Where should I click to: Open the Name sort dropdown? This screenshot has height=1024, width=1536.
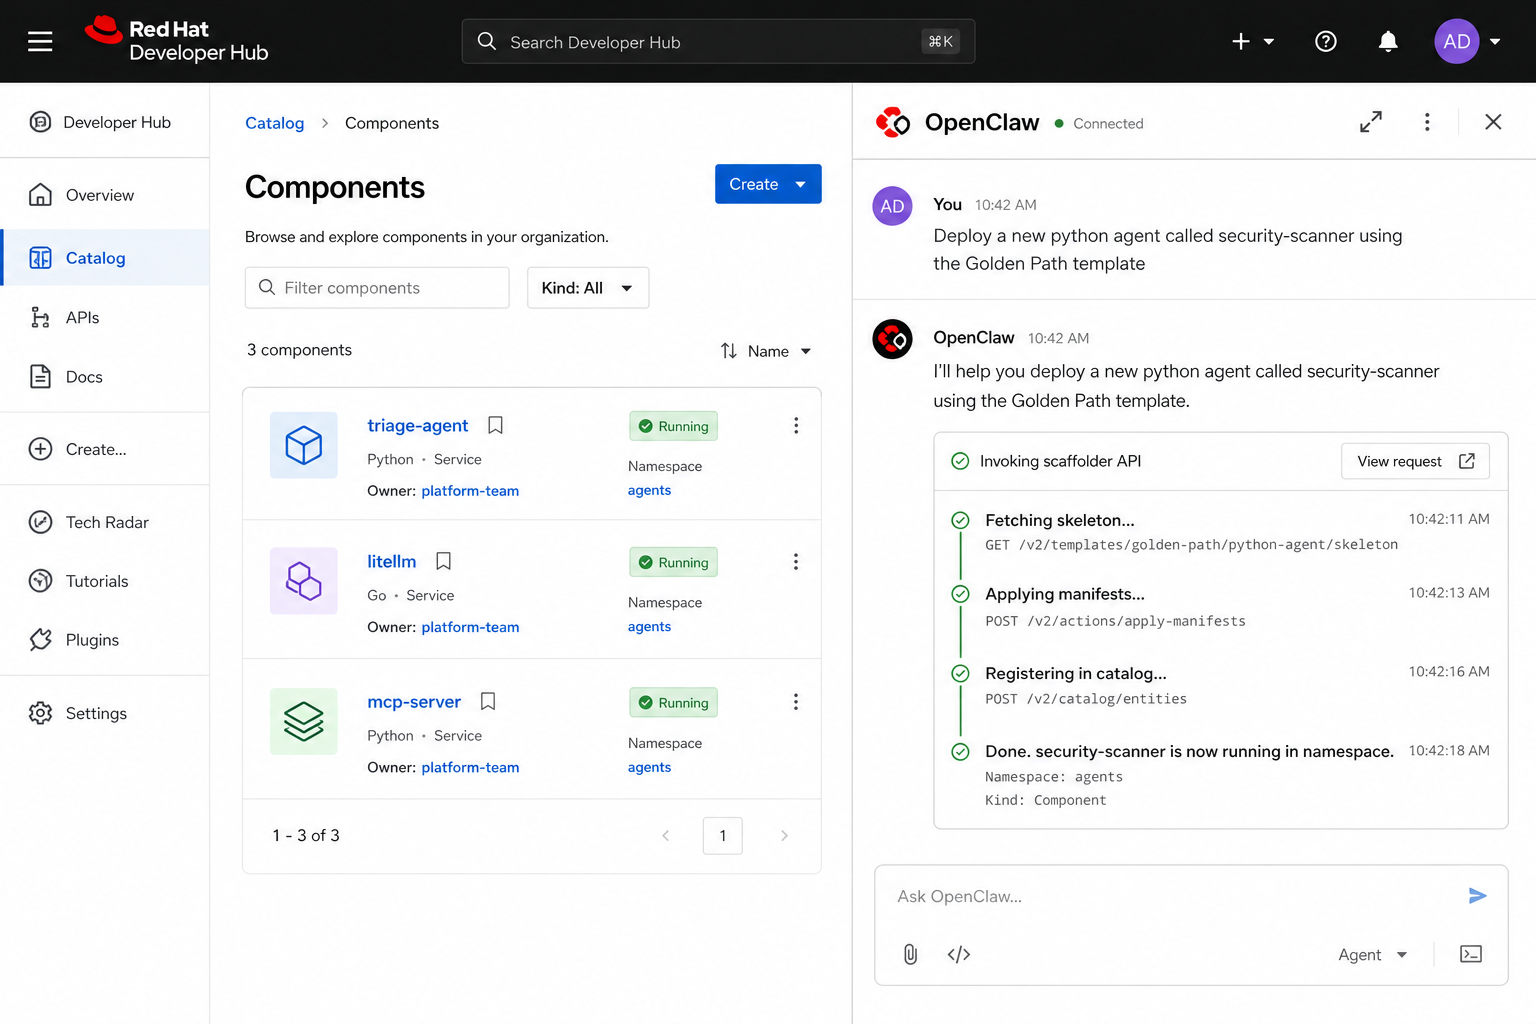click(x=779, y=351)
